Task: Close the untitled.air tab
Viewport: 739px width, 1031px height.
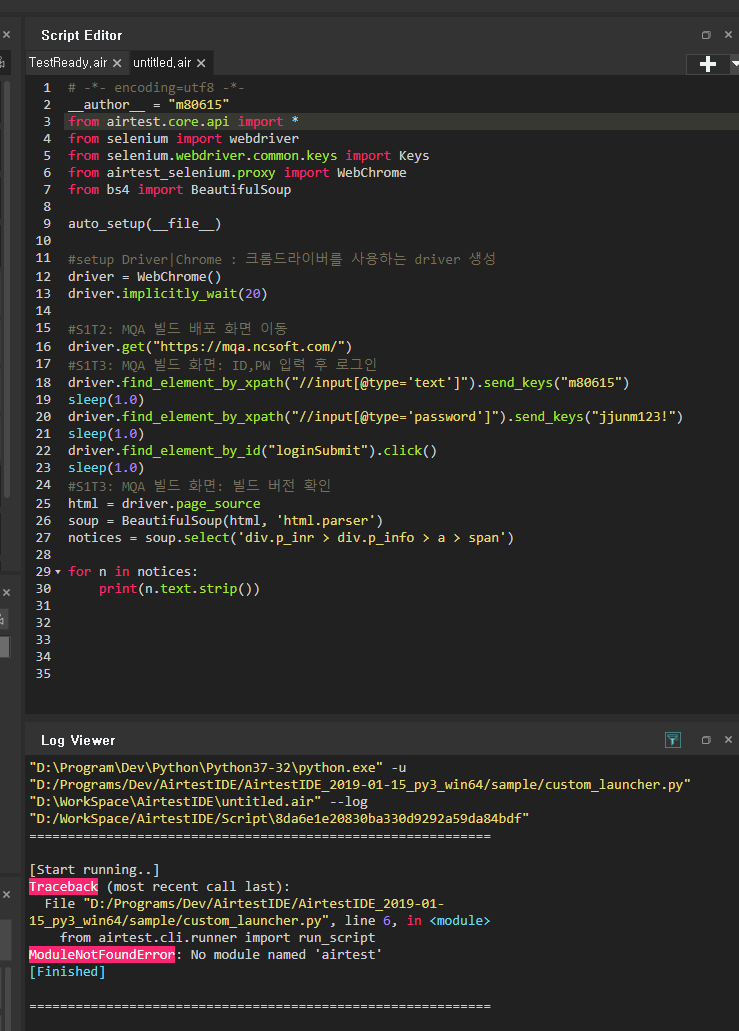Action: click(201, 63)
